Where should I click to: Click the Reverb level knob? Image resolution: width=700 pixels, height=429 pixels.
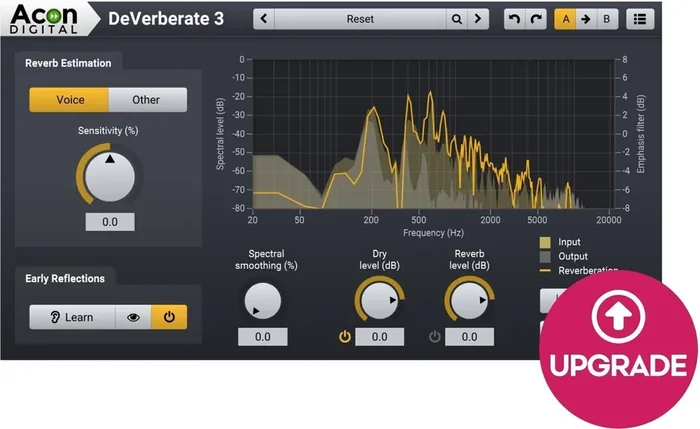coord(469,300)
